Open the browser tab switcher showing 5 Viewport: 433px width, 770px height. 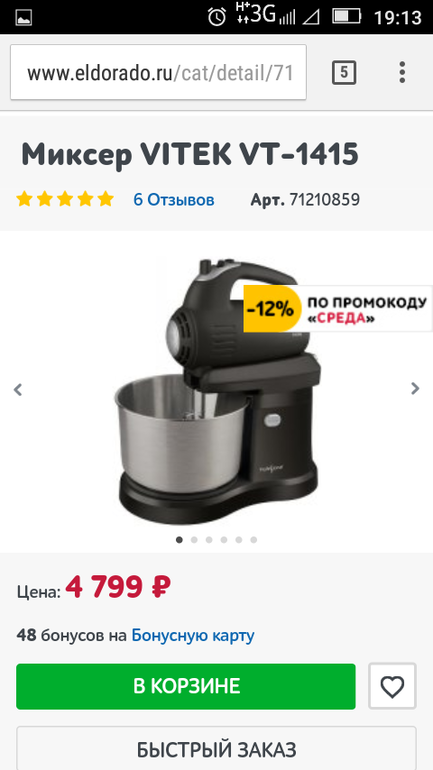[x=344, y=73]
